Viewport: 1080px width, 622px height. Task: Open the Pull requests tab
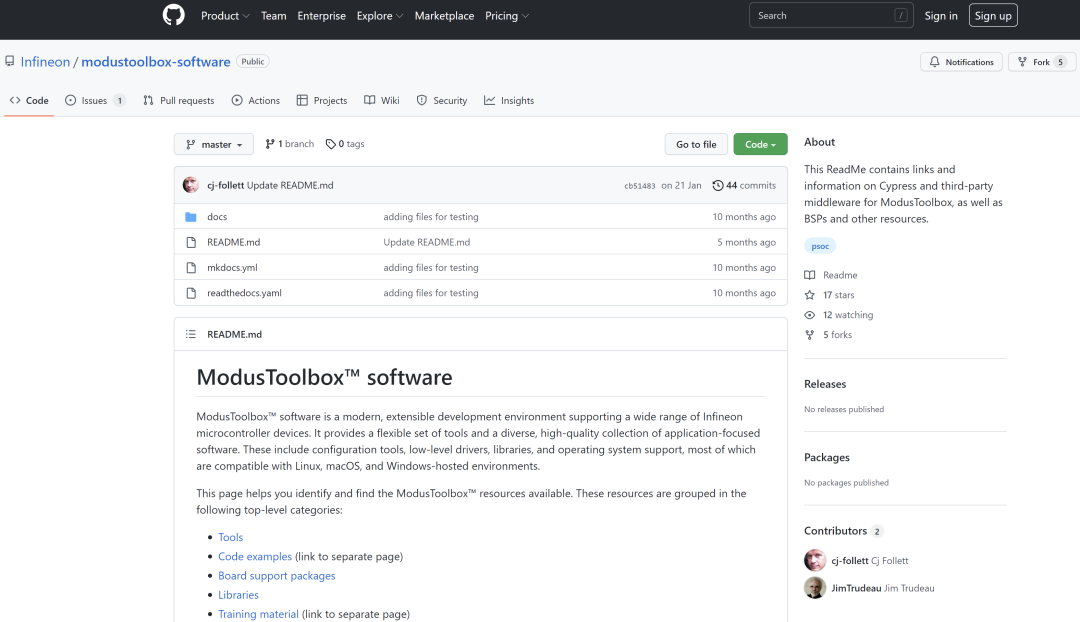[179, 101]
